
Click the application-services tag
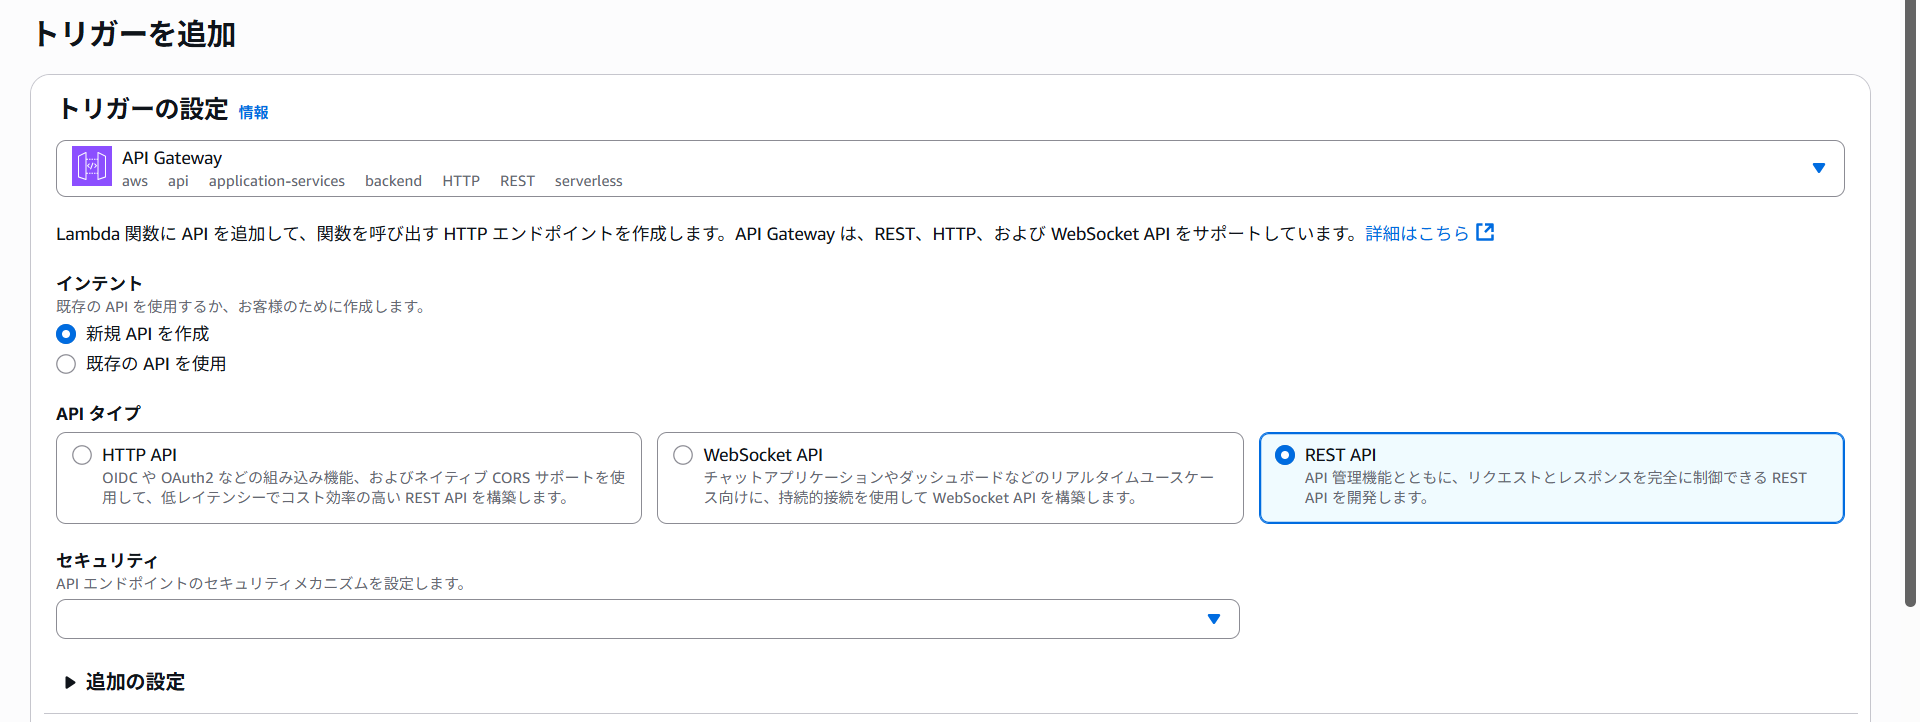pyautogui.click(x=276, y=181)
